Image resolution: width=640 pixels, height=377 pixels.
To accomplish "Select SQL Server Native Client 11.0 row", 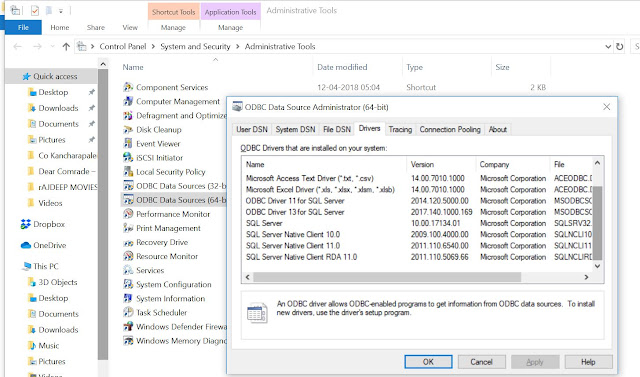I will (x=417, y=246).
